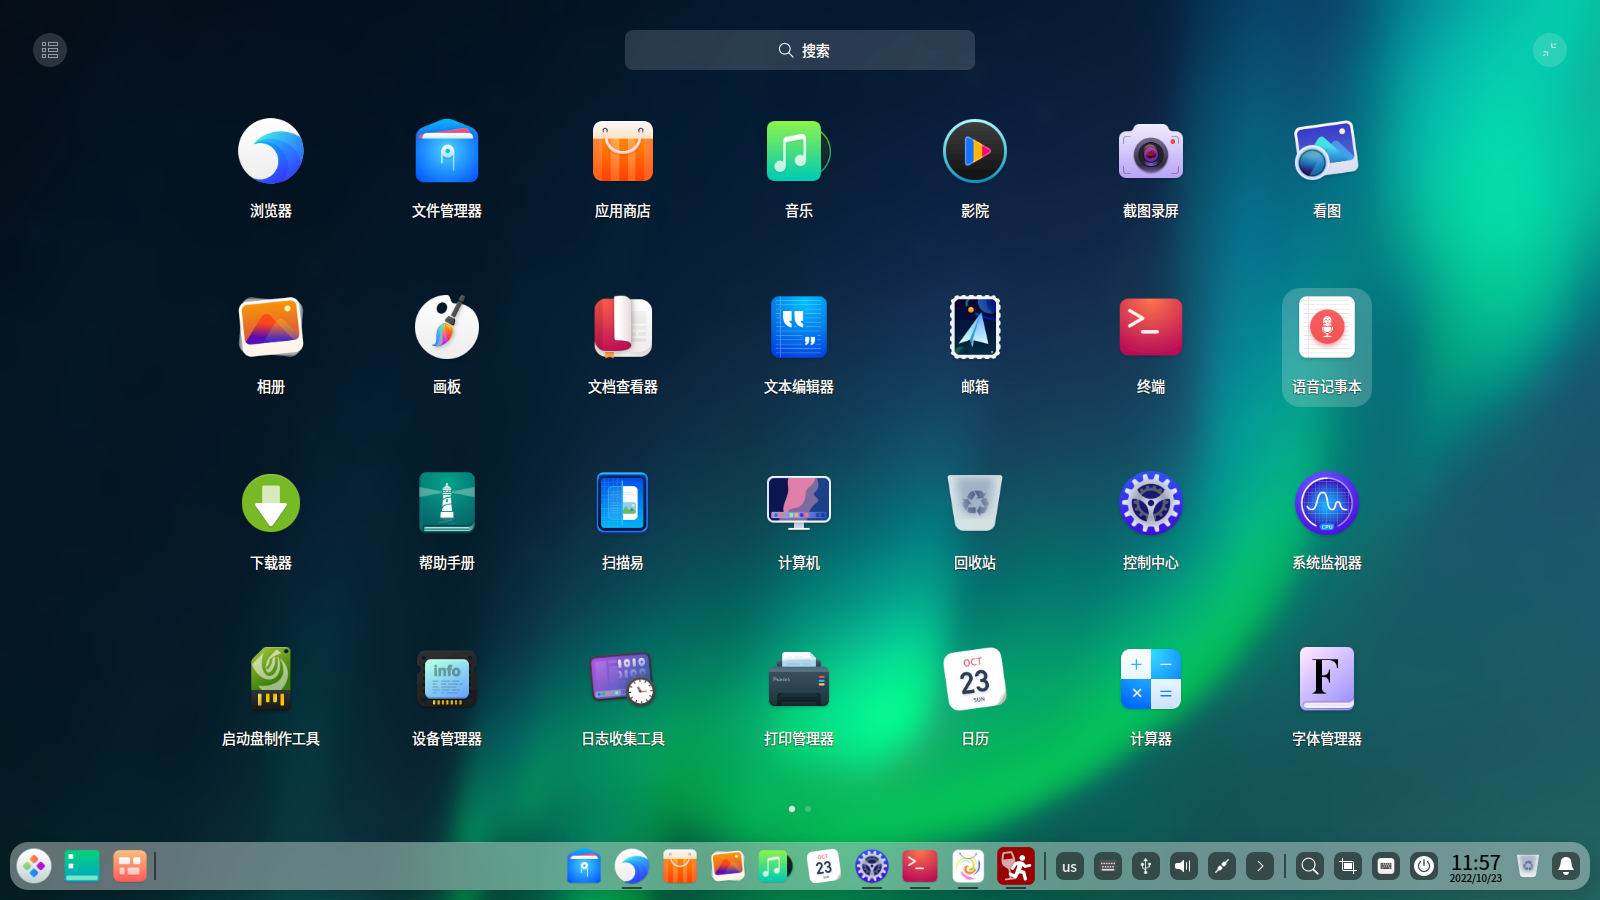Open the 看图 image viewer

pos(1327,151)
